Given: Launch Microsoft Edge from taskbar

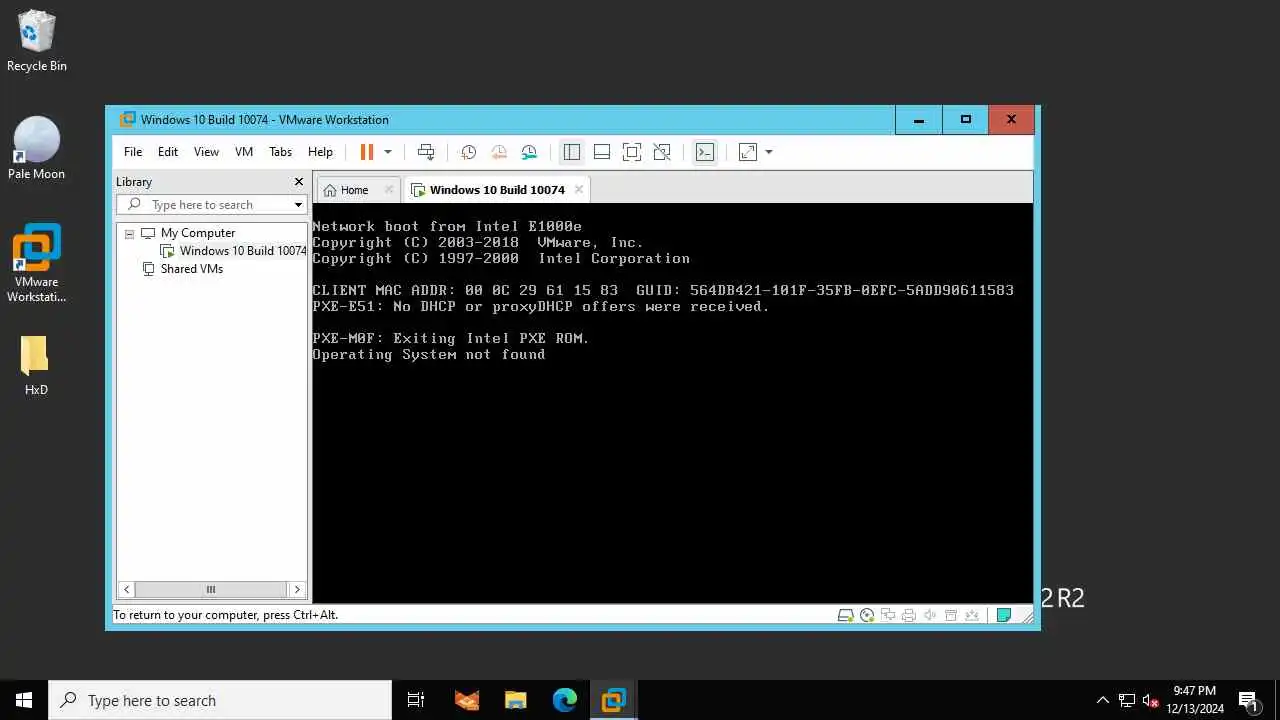Looking at the screenshot, I should coord(564,700).
